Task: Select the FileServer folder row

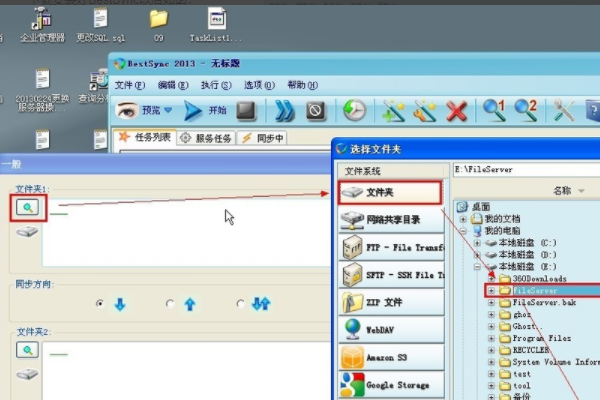Action: click(542, 291)
